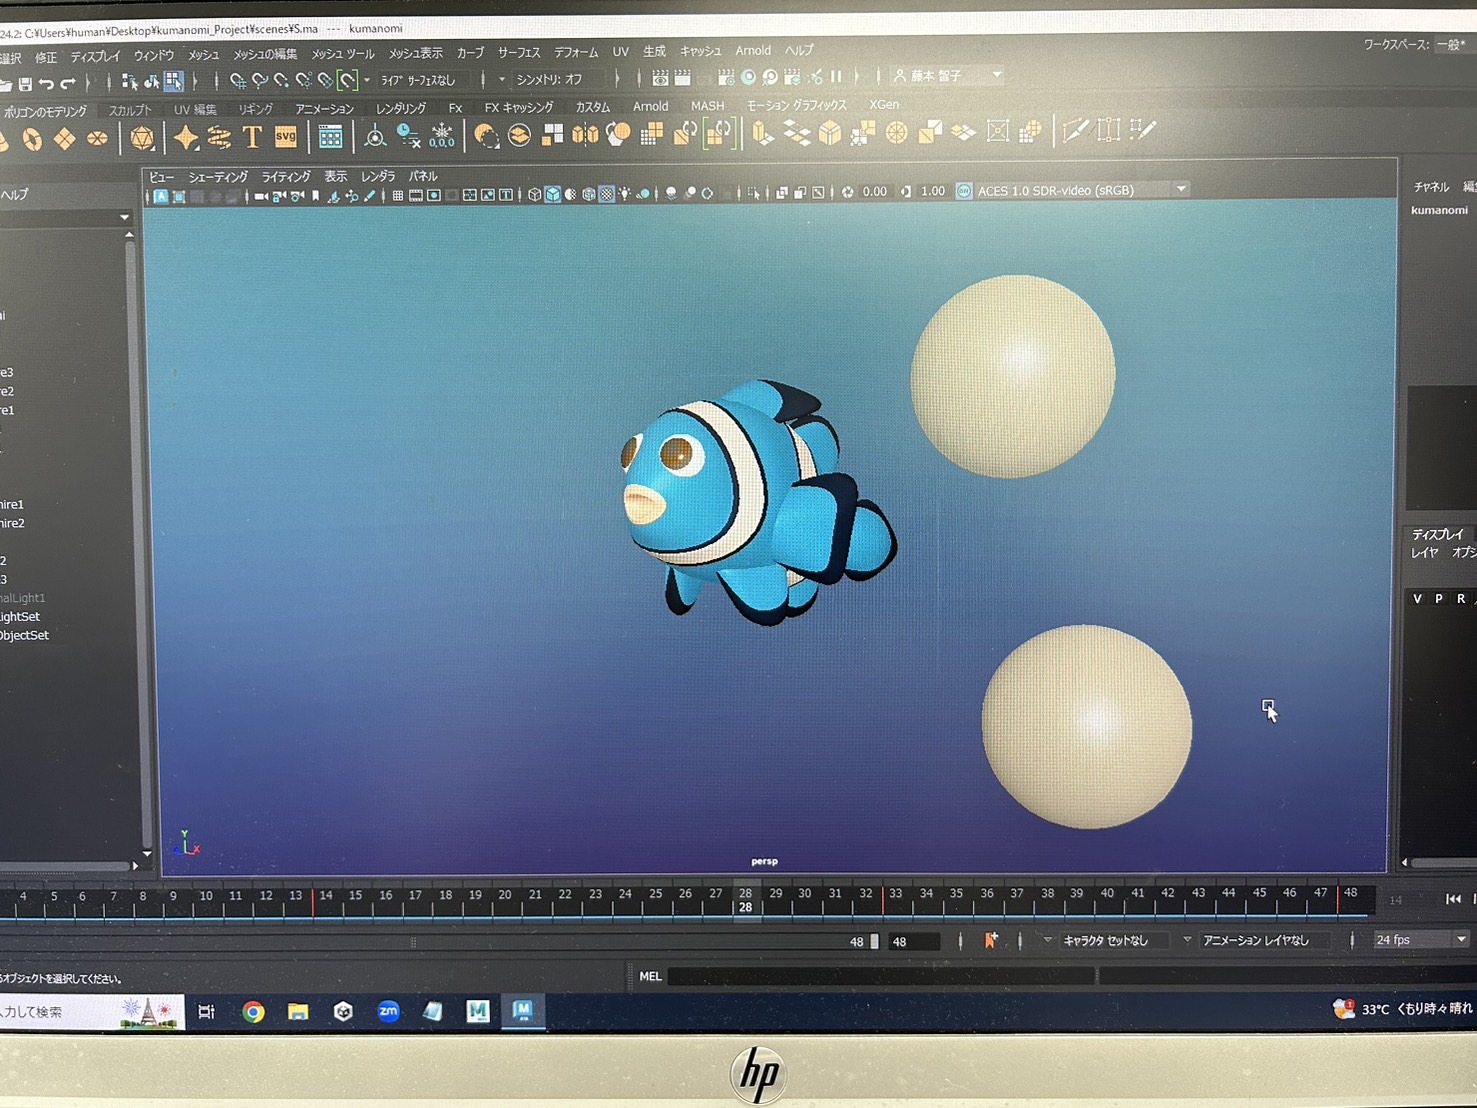Click the polygon disc shelf icon
This screenshot has height=1108, width=1477.
(x=97, y=139)
